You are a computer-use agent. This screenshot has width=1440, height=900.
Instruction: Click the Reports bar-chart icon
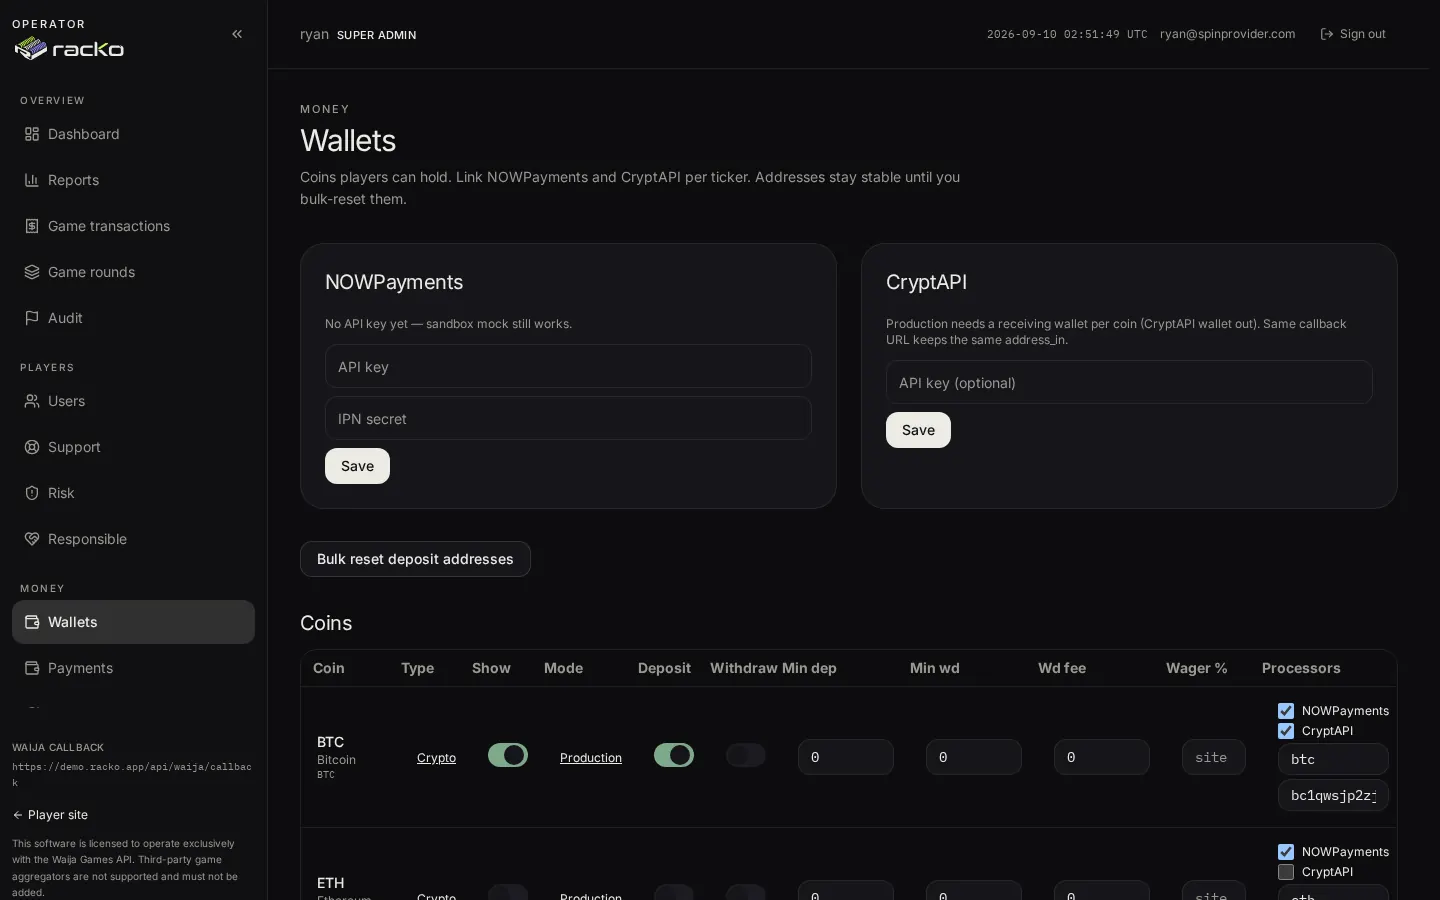point(32,180)
